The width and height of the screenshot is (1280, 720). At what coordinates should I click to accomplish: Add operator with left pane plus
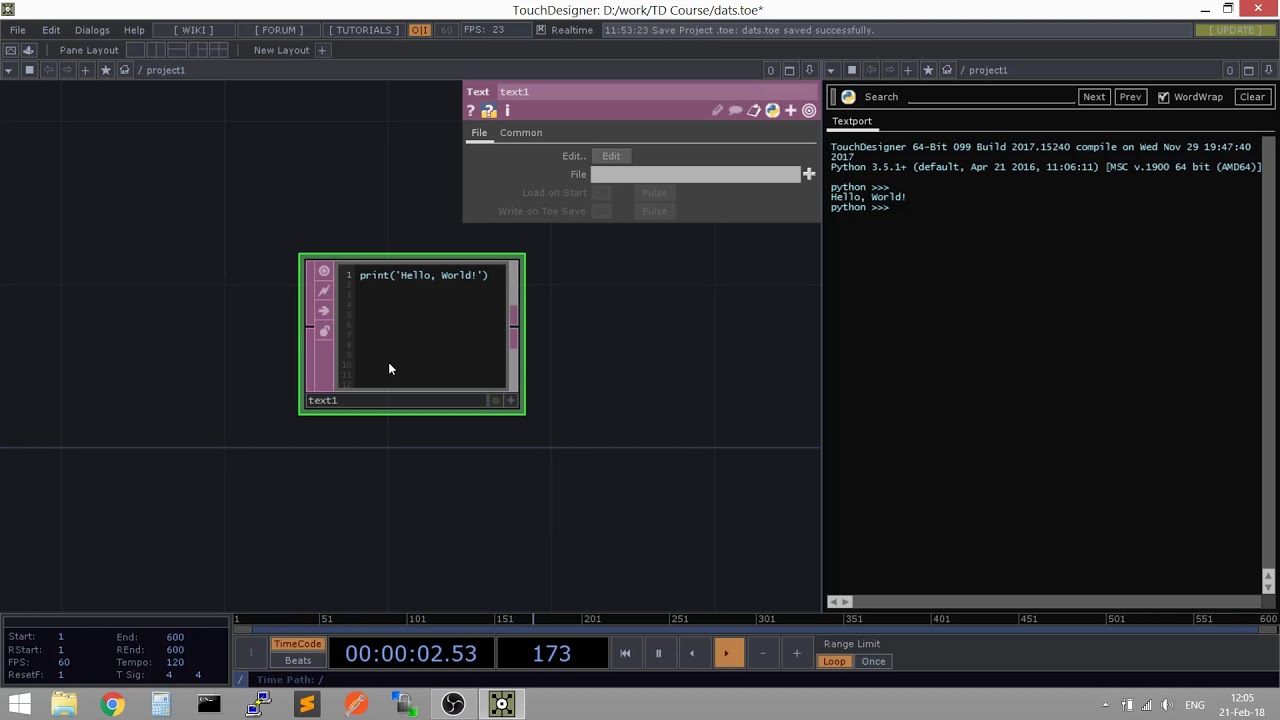click(86, 70)
